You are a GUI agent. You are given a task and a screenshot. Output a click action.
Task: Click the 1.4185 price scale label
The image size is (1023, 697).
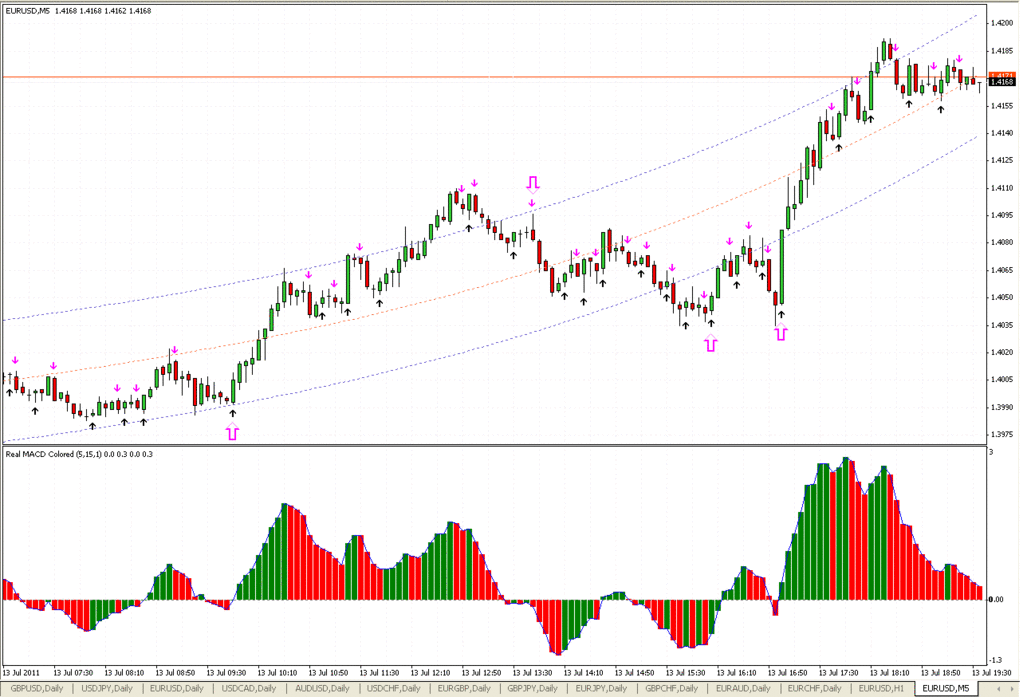1001,50
